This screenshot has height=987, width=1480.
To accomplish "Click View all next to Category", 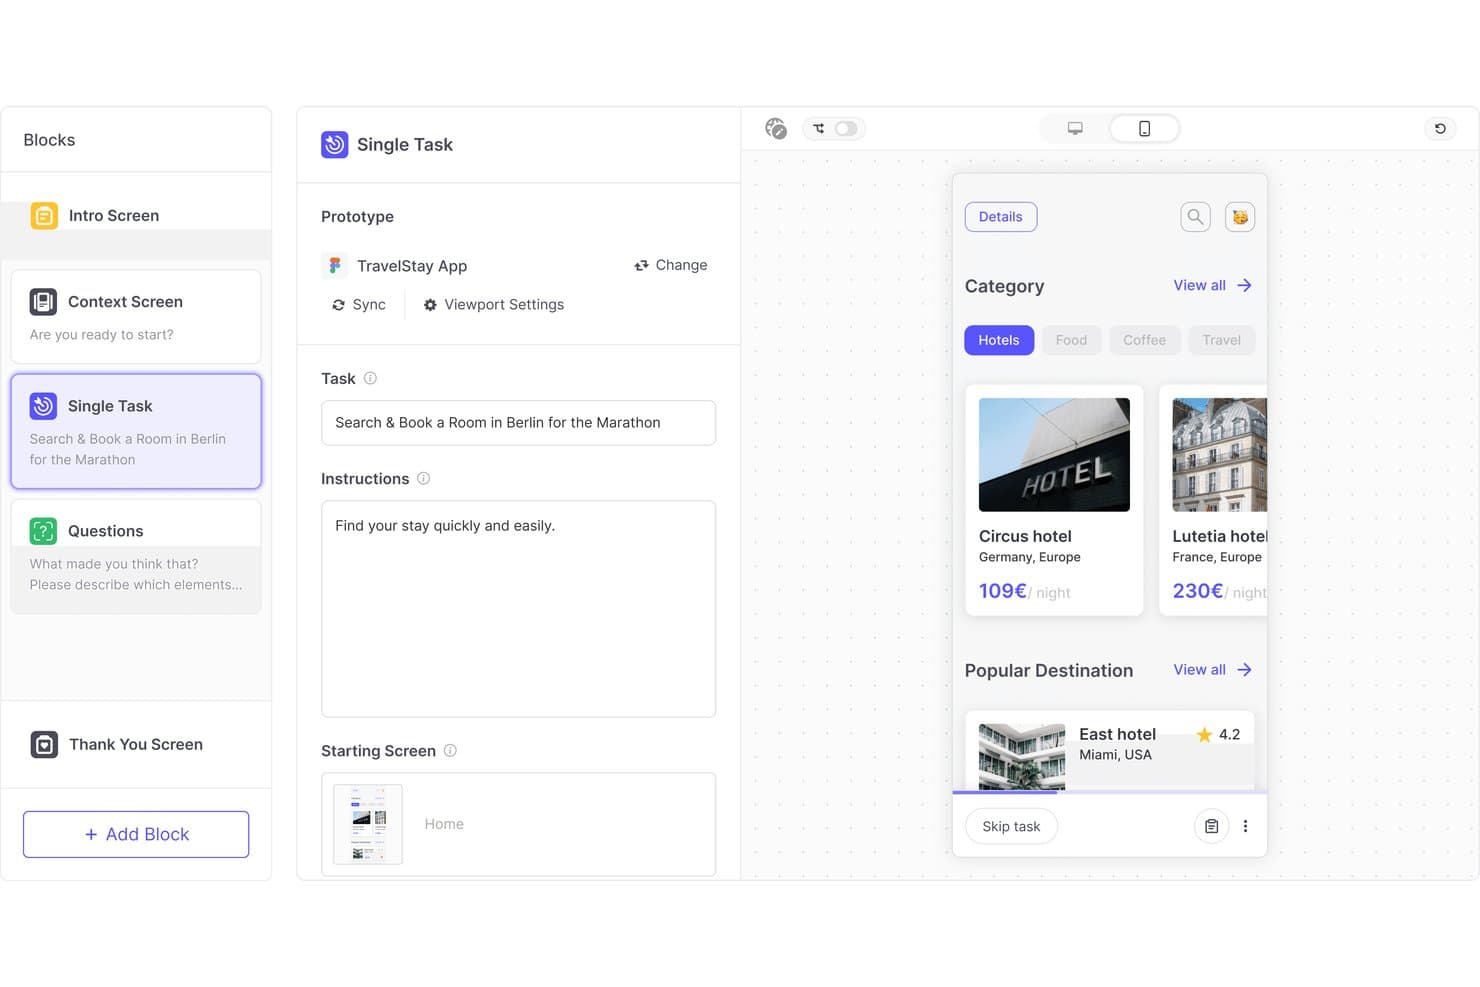I will coord(1212,285).
